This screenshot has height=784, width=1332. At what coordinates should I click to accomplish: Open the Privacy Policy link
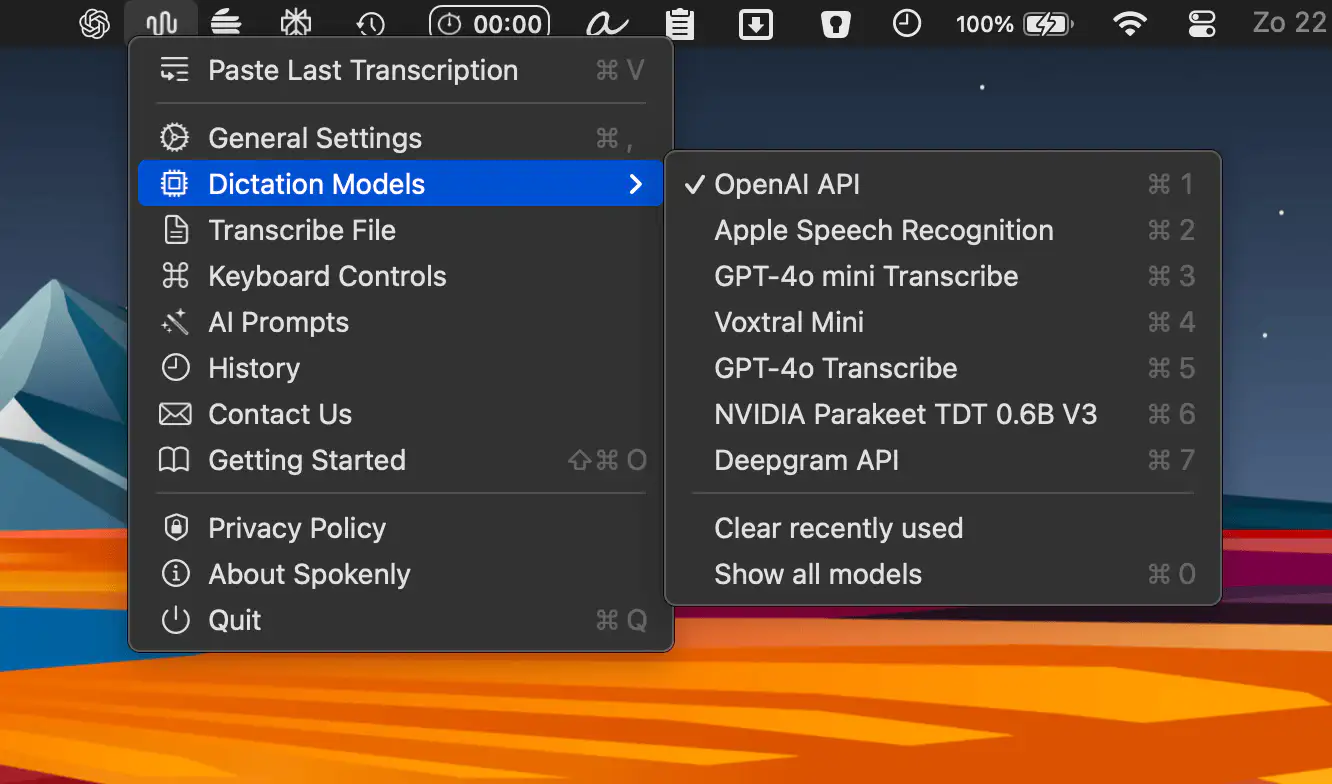(297, 528)
